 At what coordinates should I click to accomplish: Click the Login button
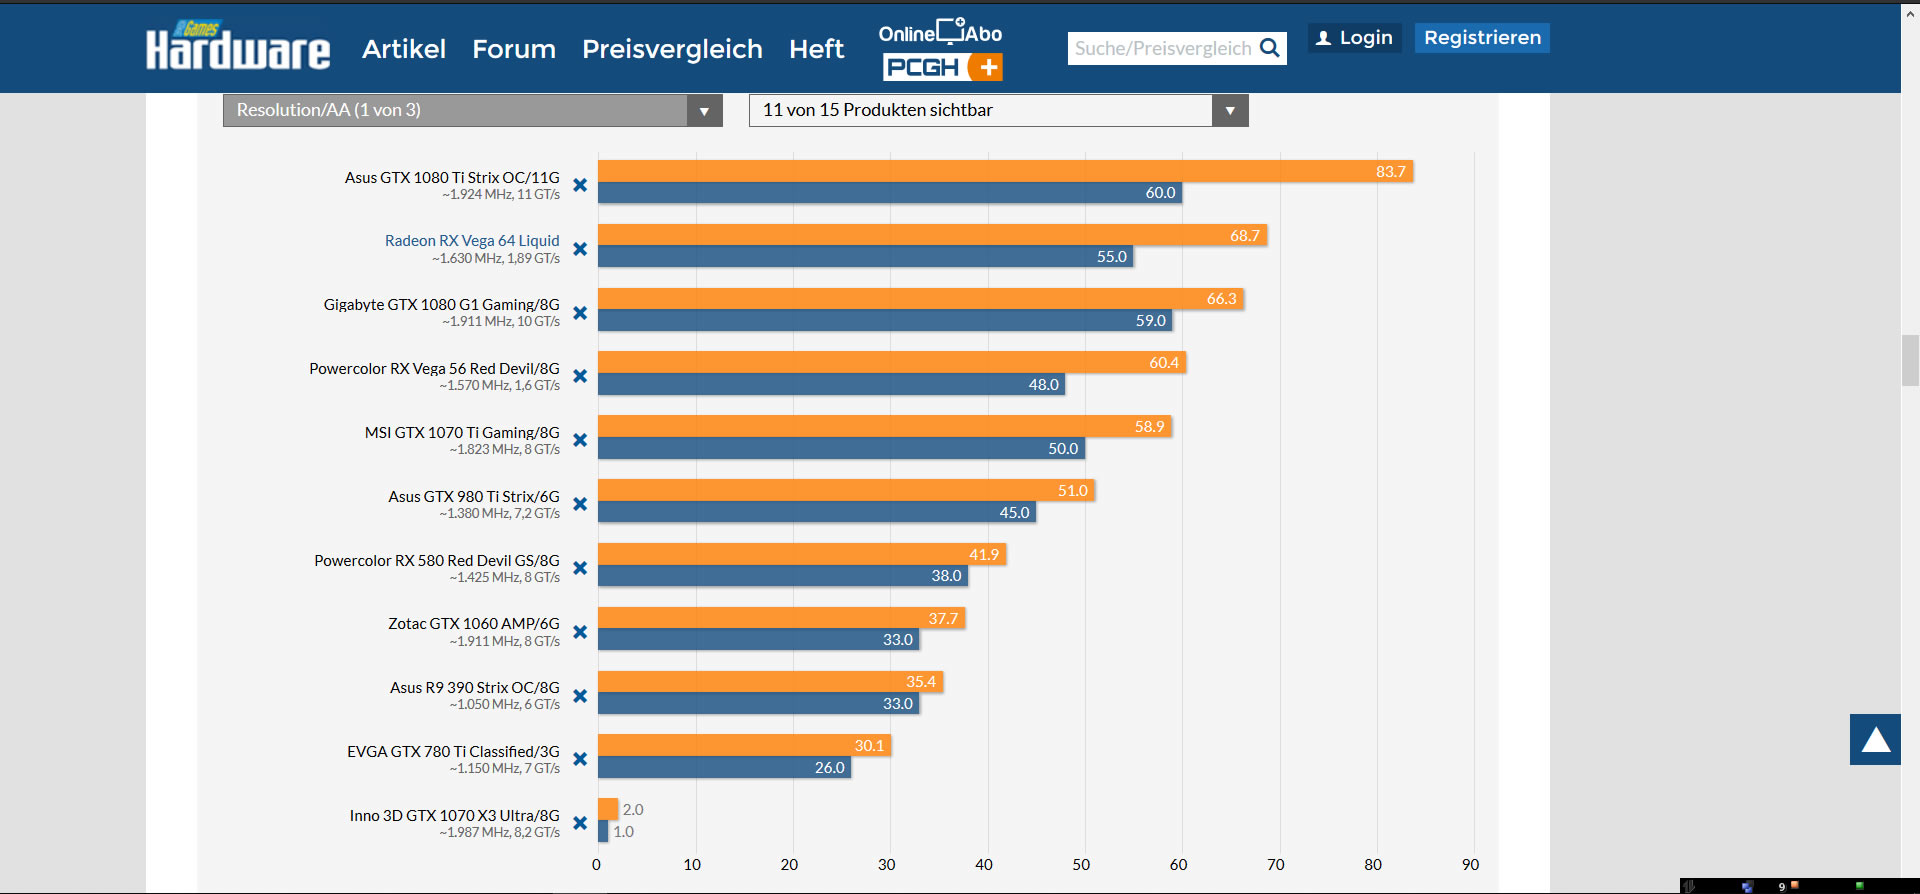(1355, 38)
